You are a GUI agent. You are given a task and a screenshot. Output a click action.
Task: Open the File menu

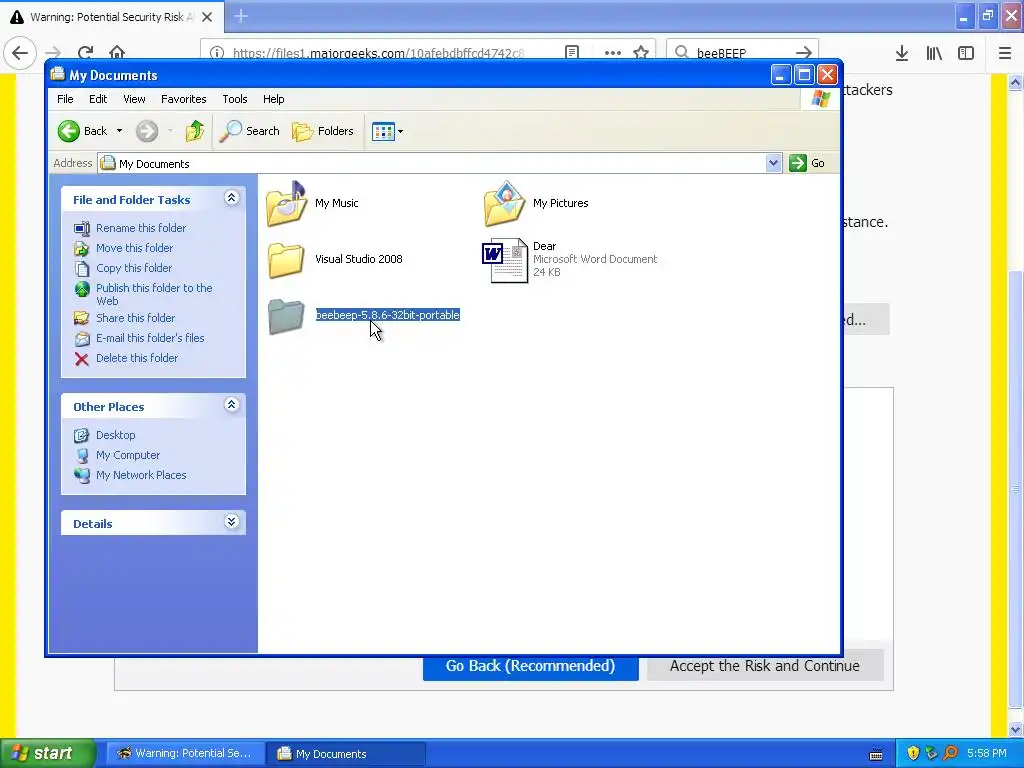[65, 99]
